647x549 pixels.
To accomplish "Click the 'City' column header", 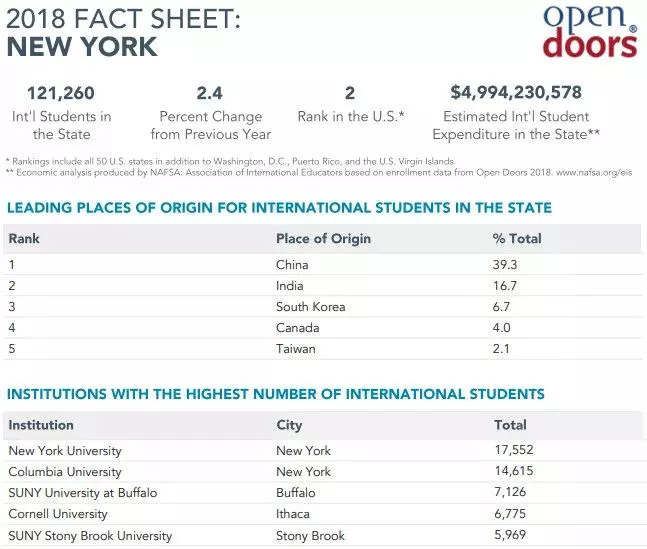I will [289, 426].
